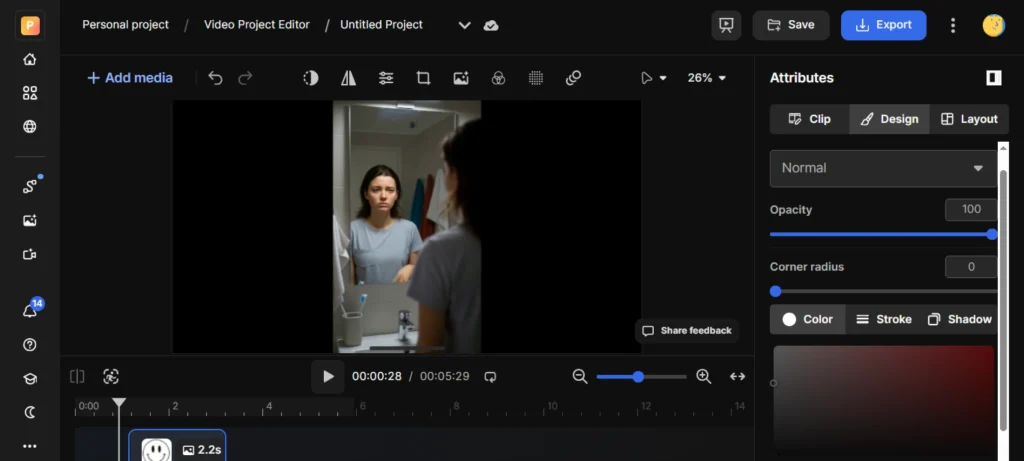Click the Opacity slider handle
The height and width of the screenshot is (461, 1024).
992,234
